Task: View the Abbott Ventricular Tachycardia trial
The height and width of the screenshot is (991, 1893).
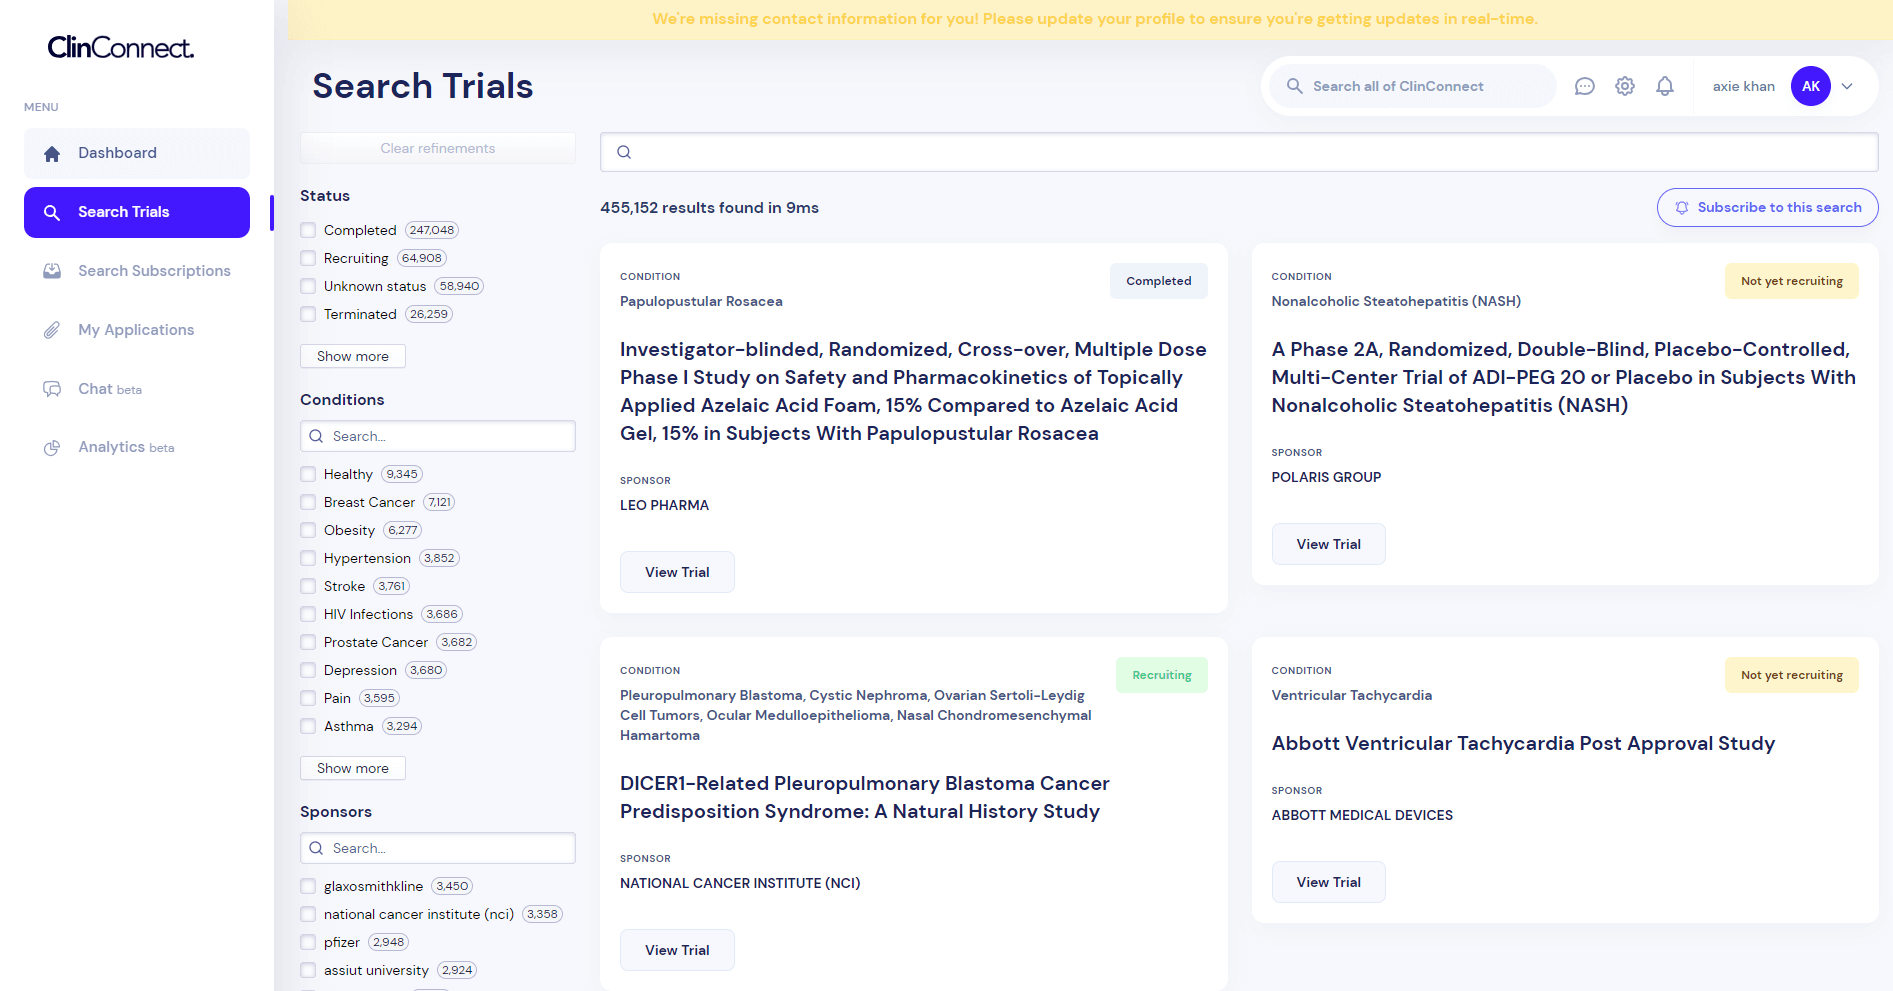Action: pos(1328,882)
